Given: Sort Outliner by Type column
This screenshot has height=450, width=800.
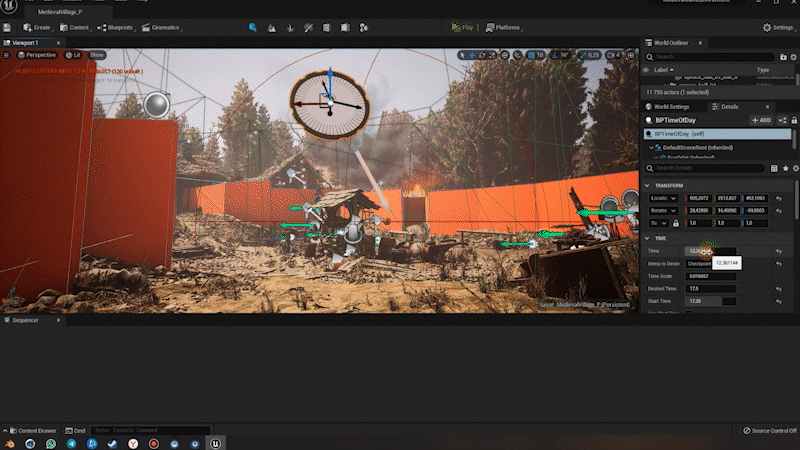Looking at the screenshot, I should [x=763, y=70].
